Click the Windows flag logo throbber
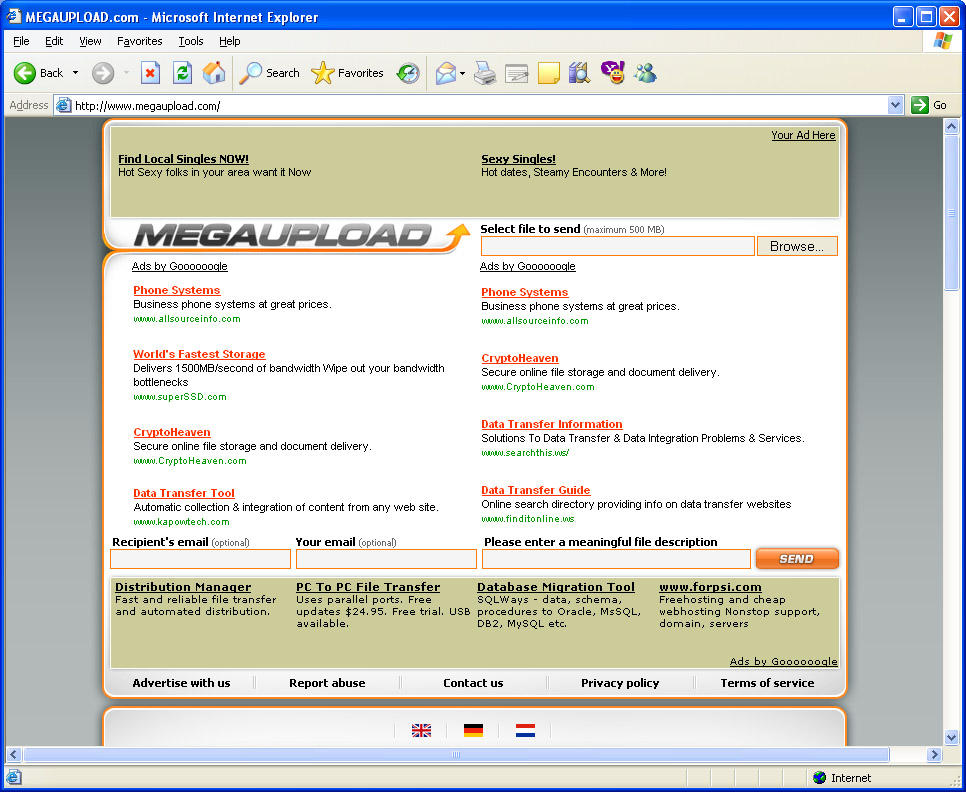The image size is (966, 792). (x=943, y=41)
